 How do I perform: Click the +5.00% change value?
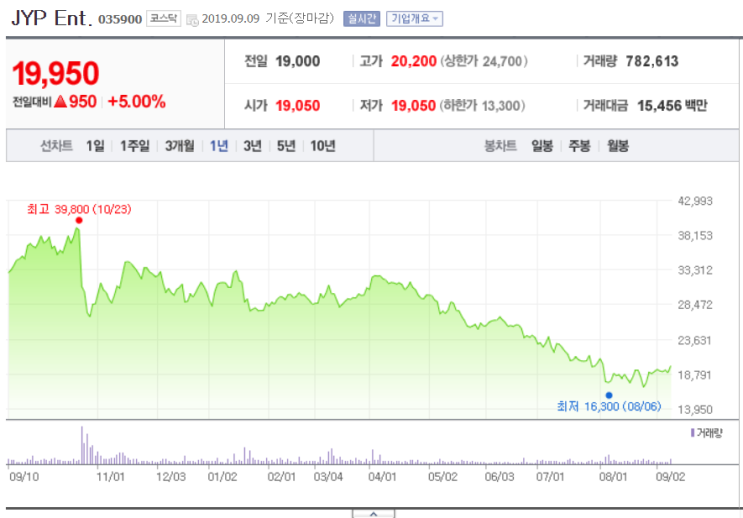click(137, 101)
